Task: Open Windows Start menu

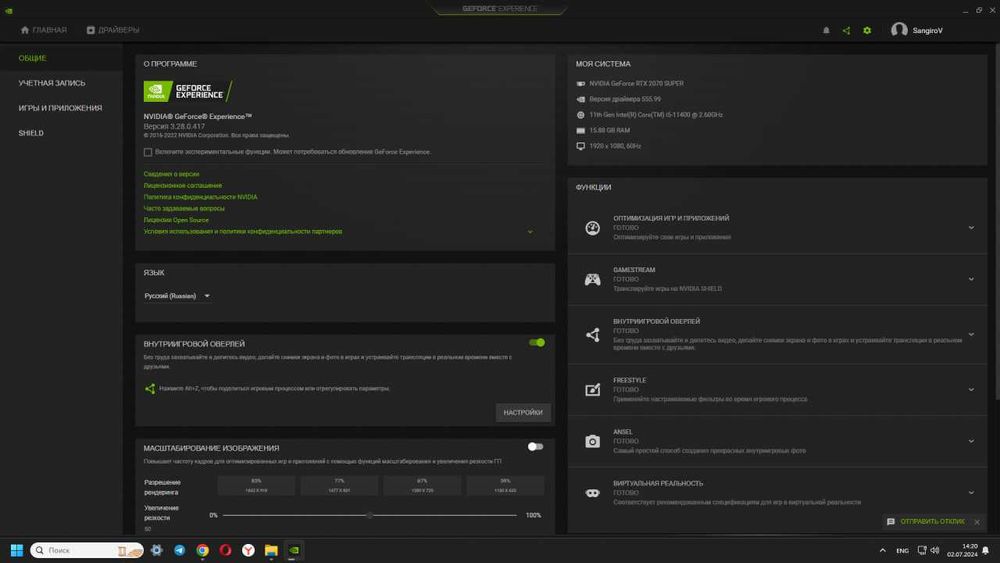Action: point(17,550)
